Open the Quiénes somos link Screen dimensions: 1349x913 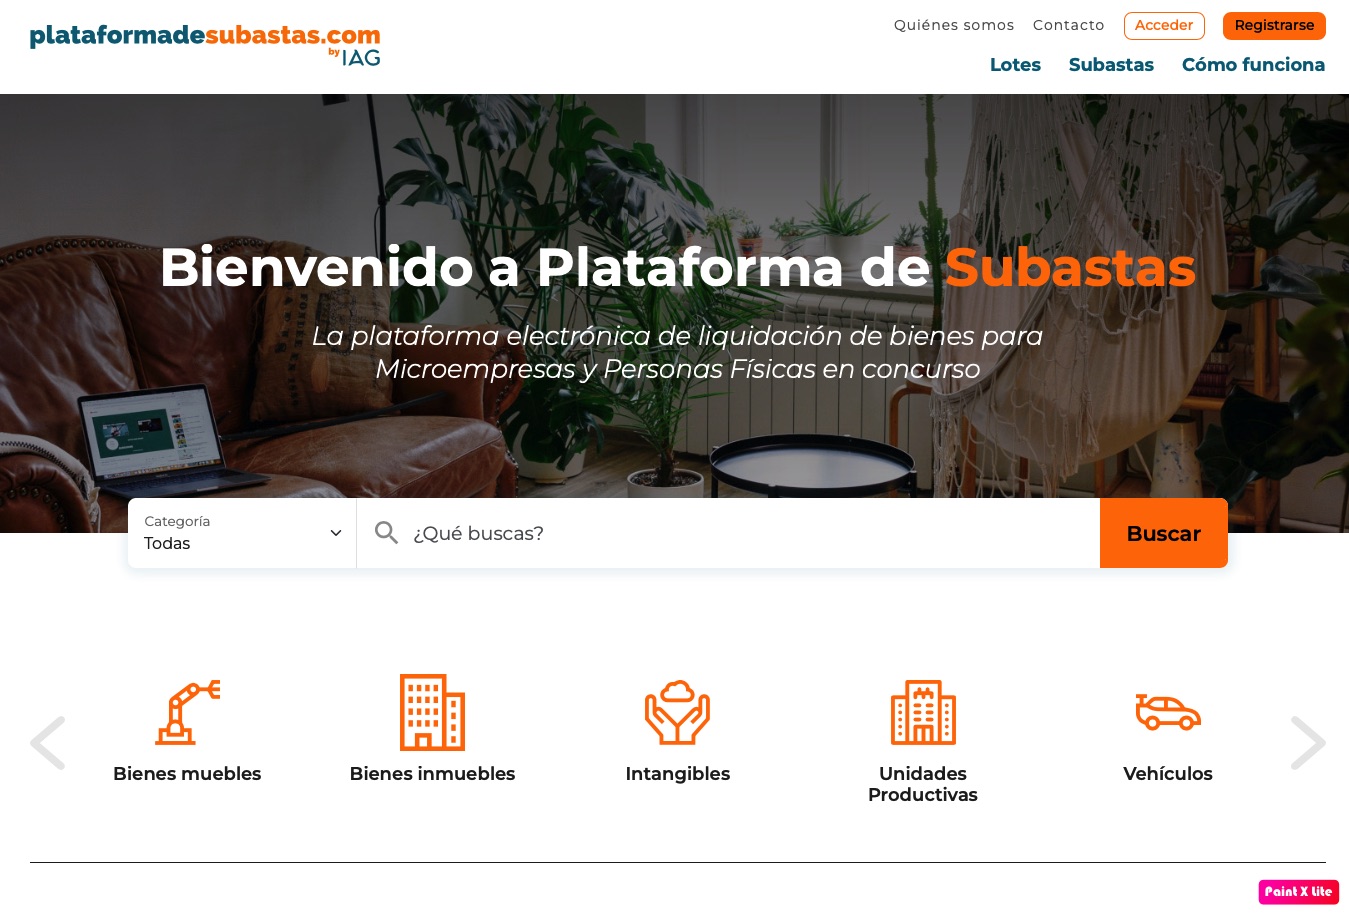tap(954, 25)
